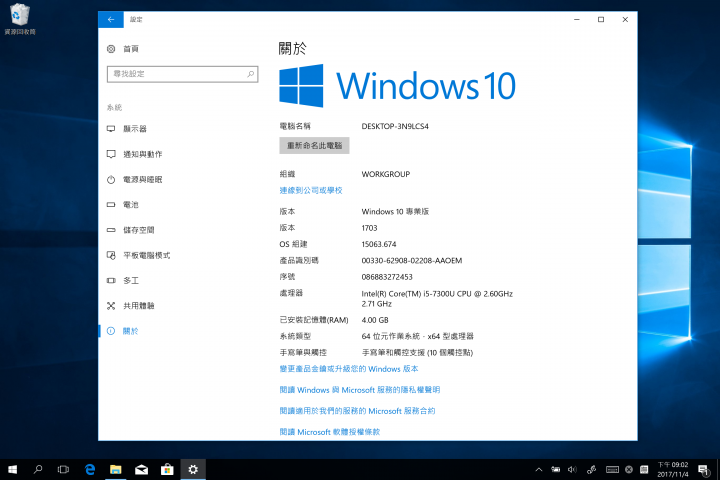Click the WORKGROUP organization value
Viewport: 720px width, 480px height.
[386, 174]
